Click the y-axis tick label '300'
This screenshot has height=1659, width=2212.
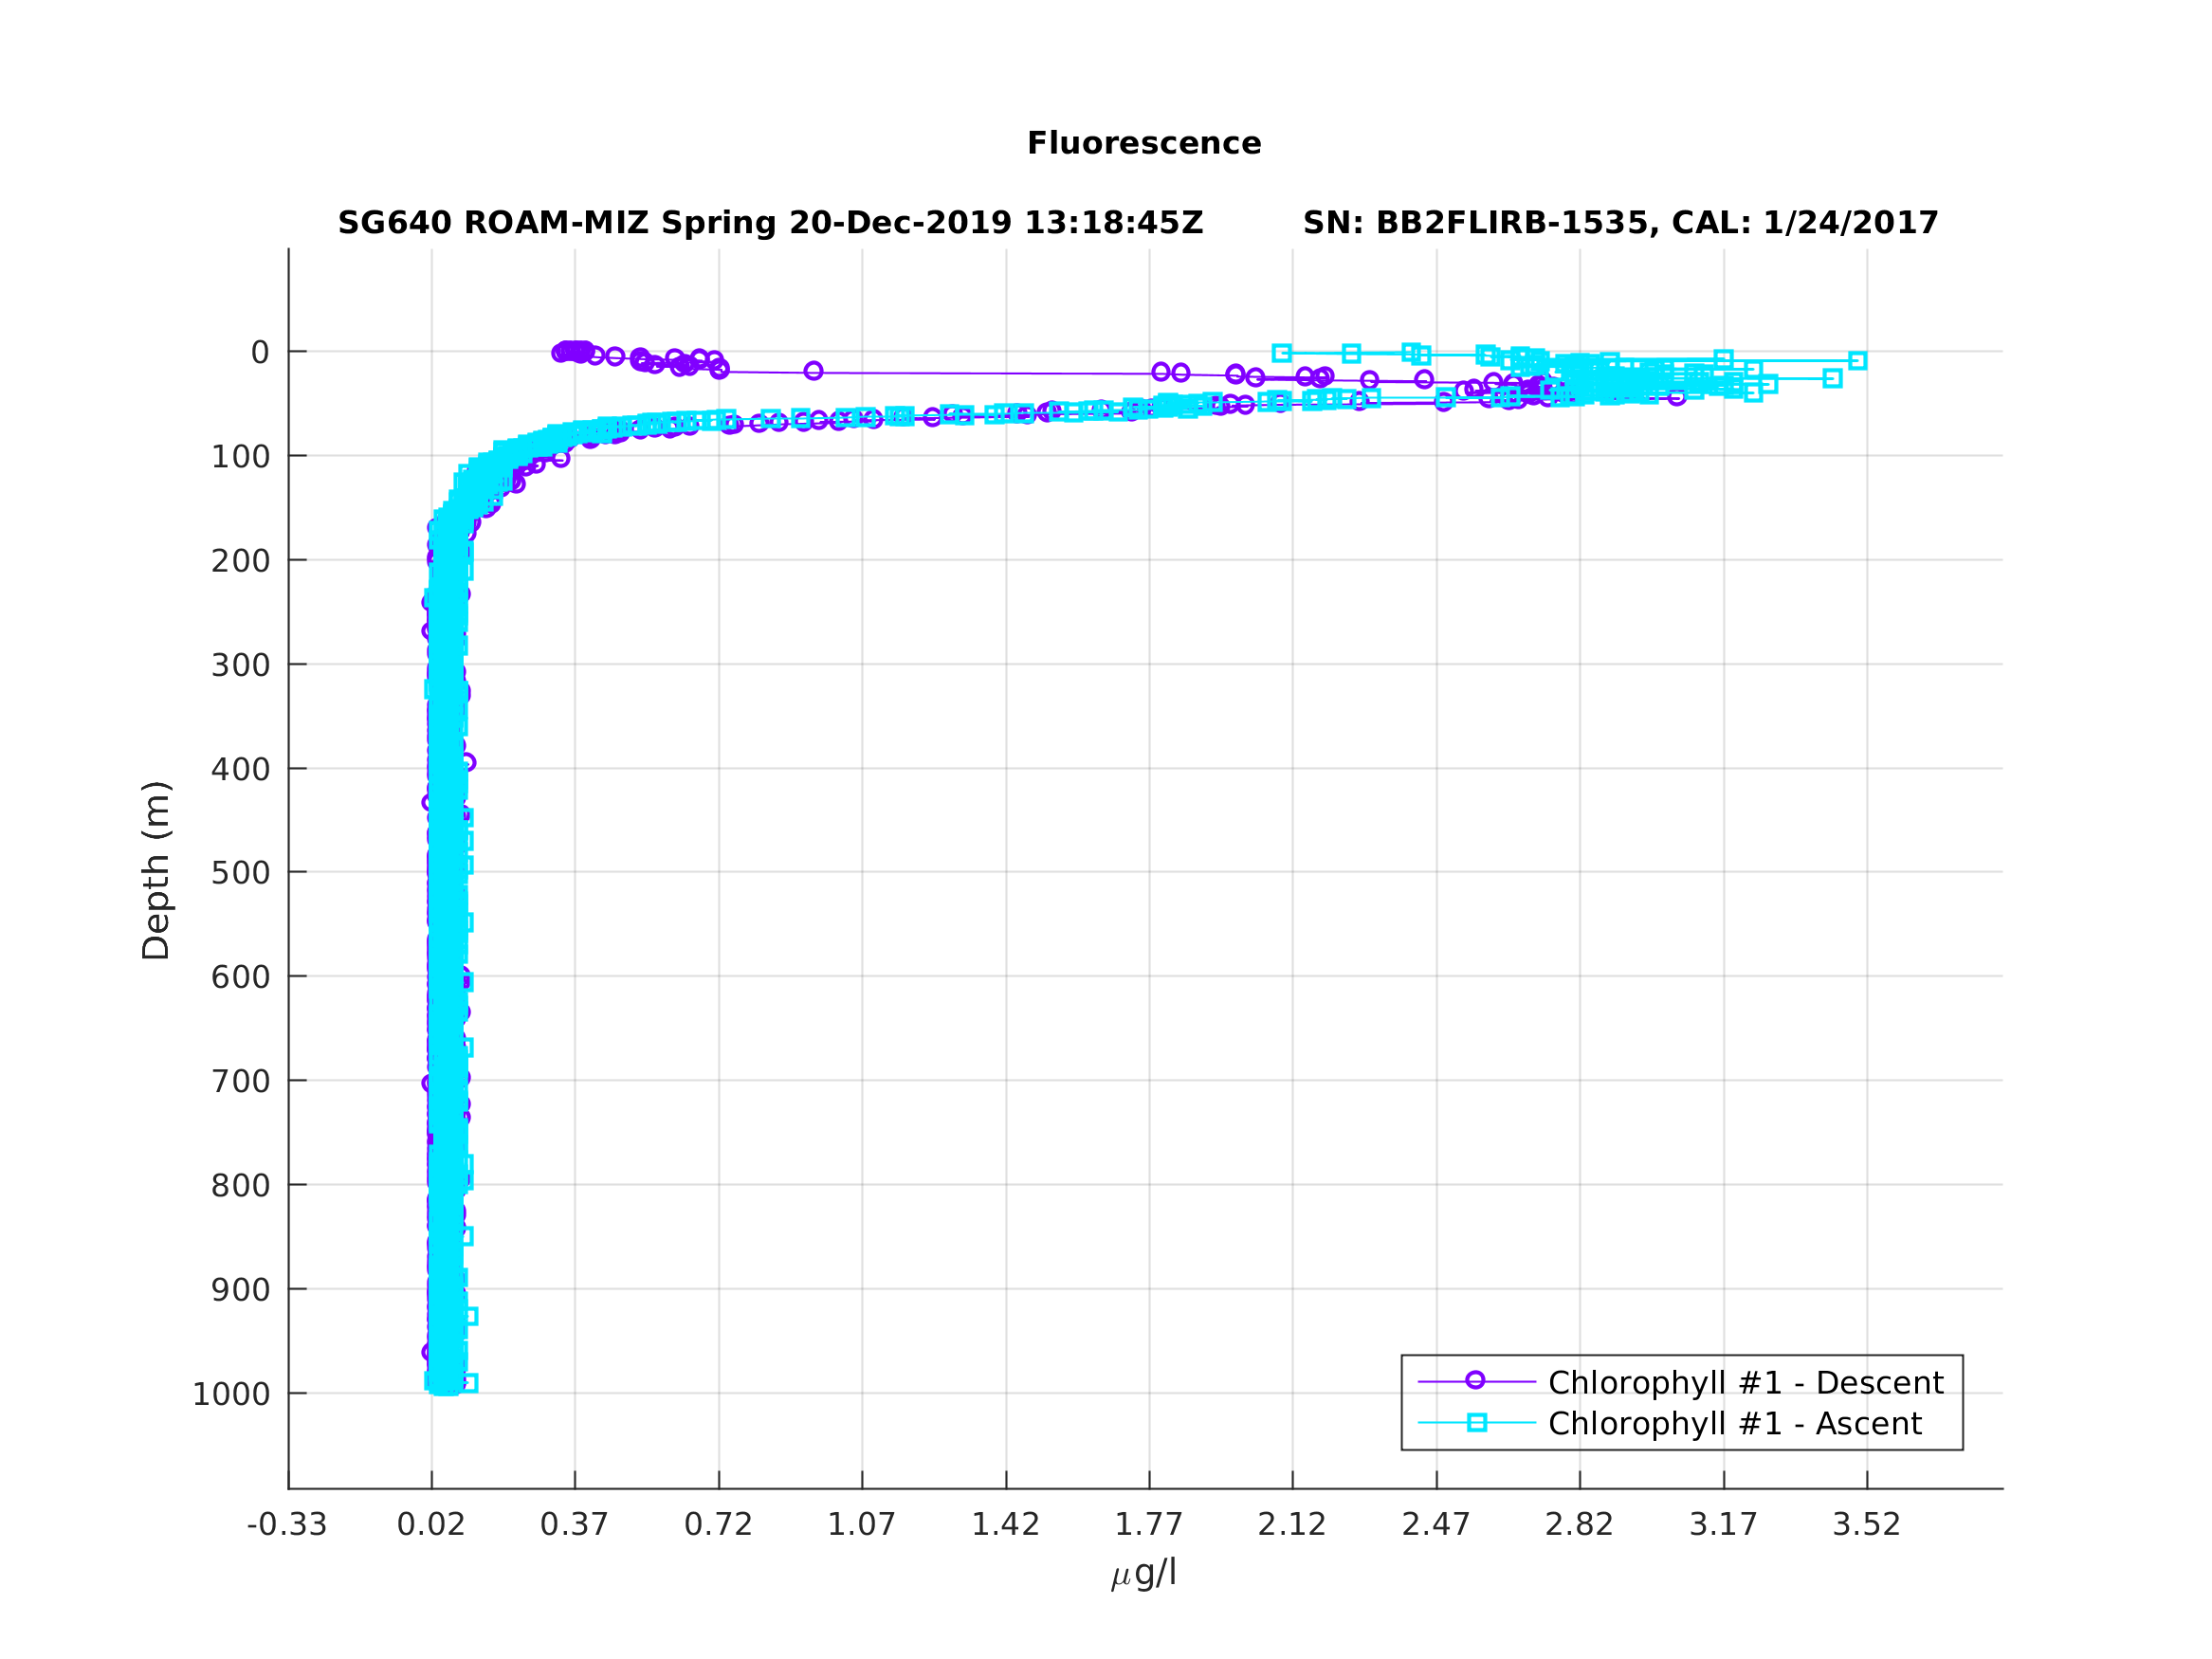(x=240, y=665)
